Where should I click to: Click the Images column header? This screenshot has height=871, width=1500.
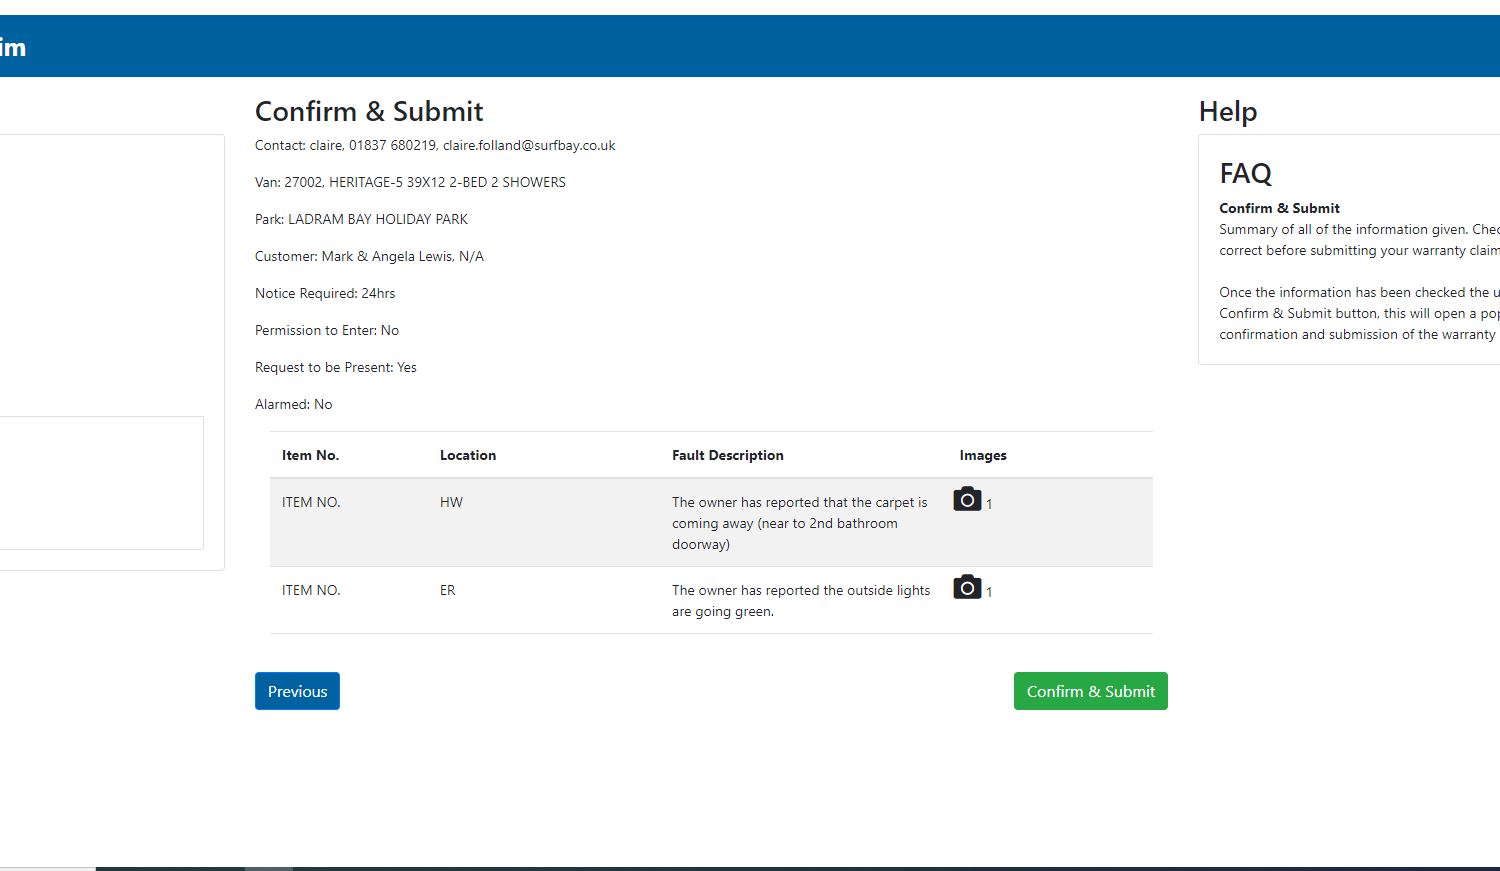(x=983, y=455)
